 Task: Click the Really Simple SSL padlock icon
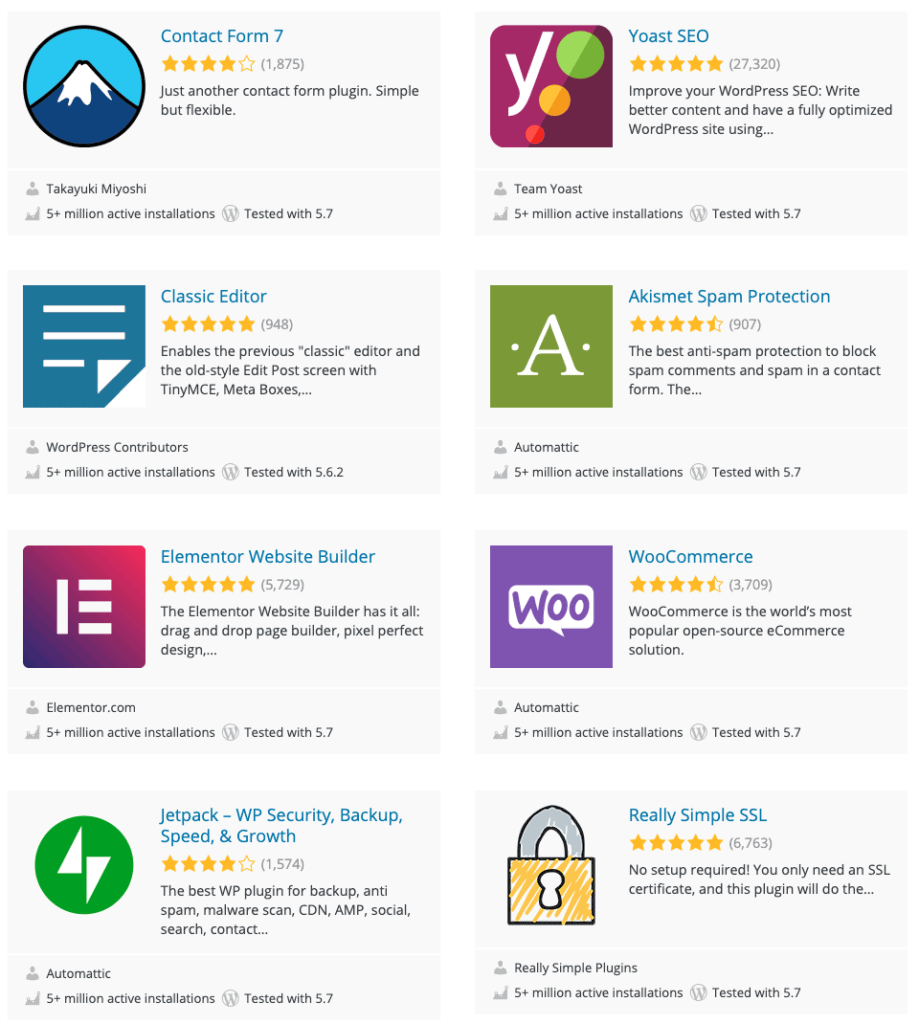(551, 865)
